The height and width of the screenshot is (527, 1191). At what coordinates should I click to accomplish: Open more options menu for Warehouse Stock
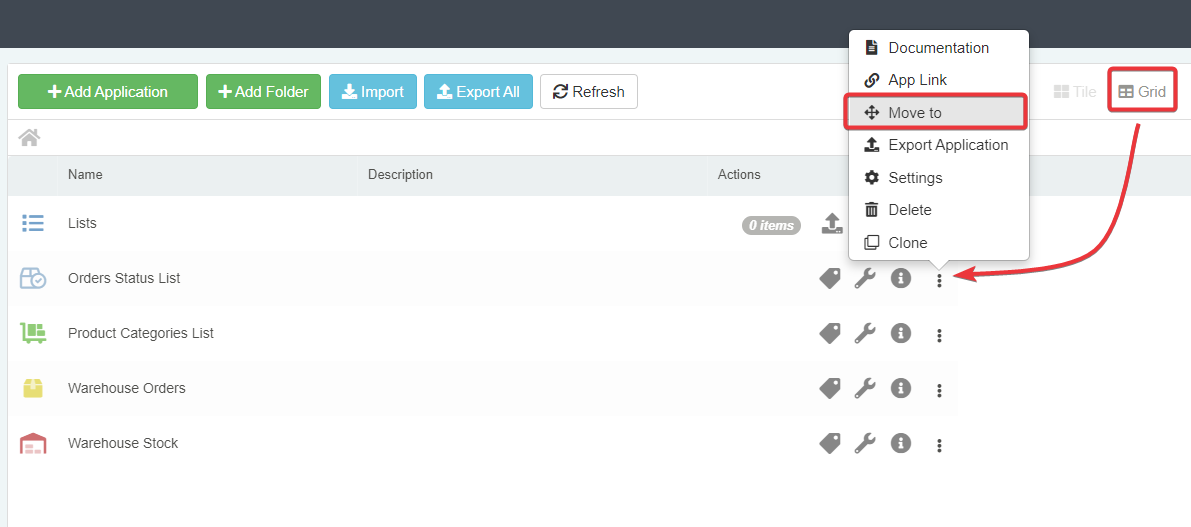tap(939, 445)
